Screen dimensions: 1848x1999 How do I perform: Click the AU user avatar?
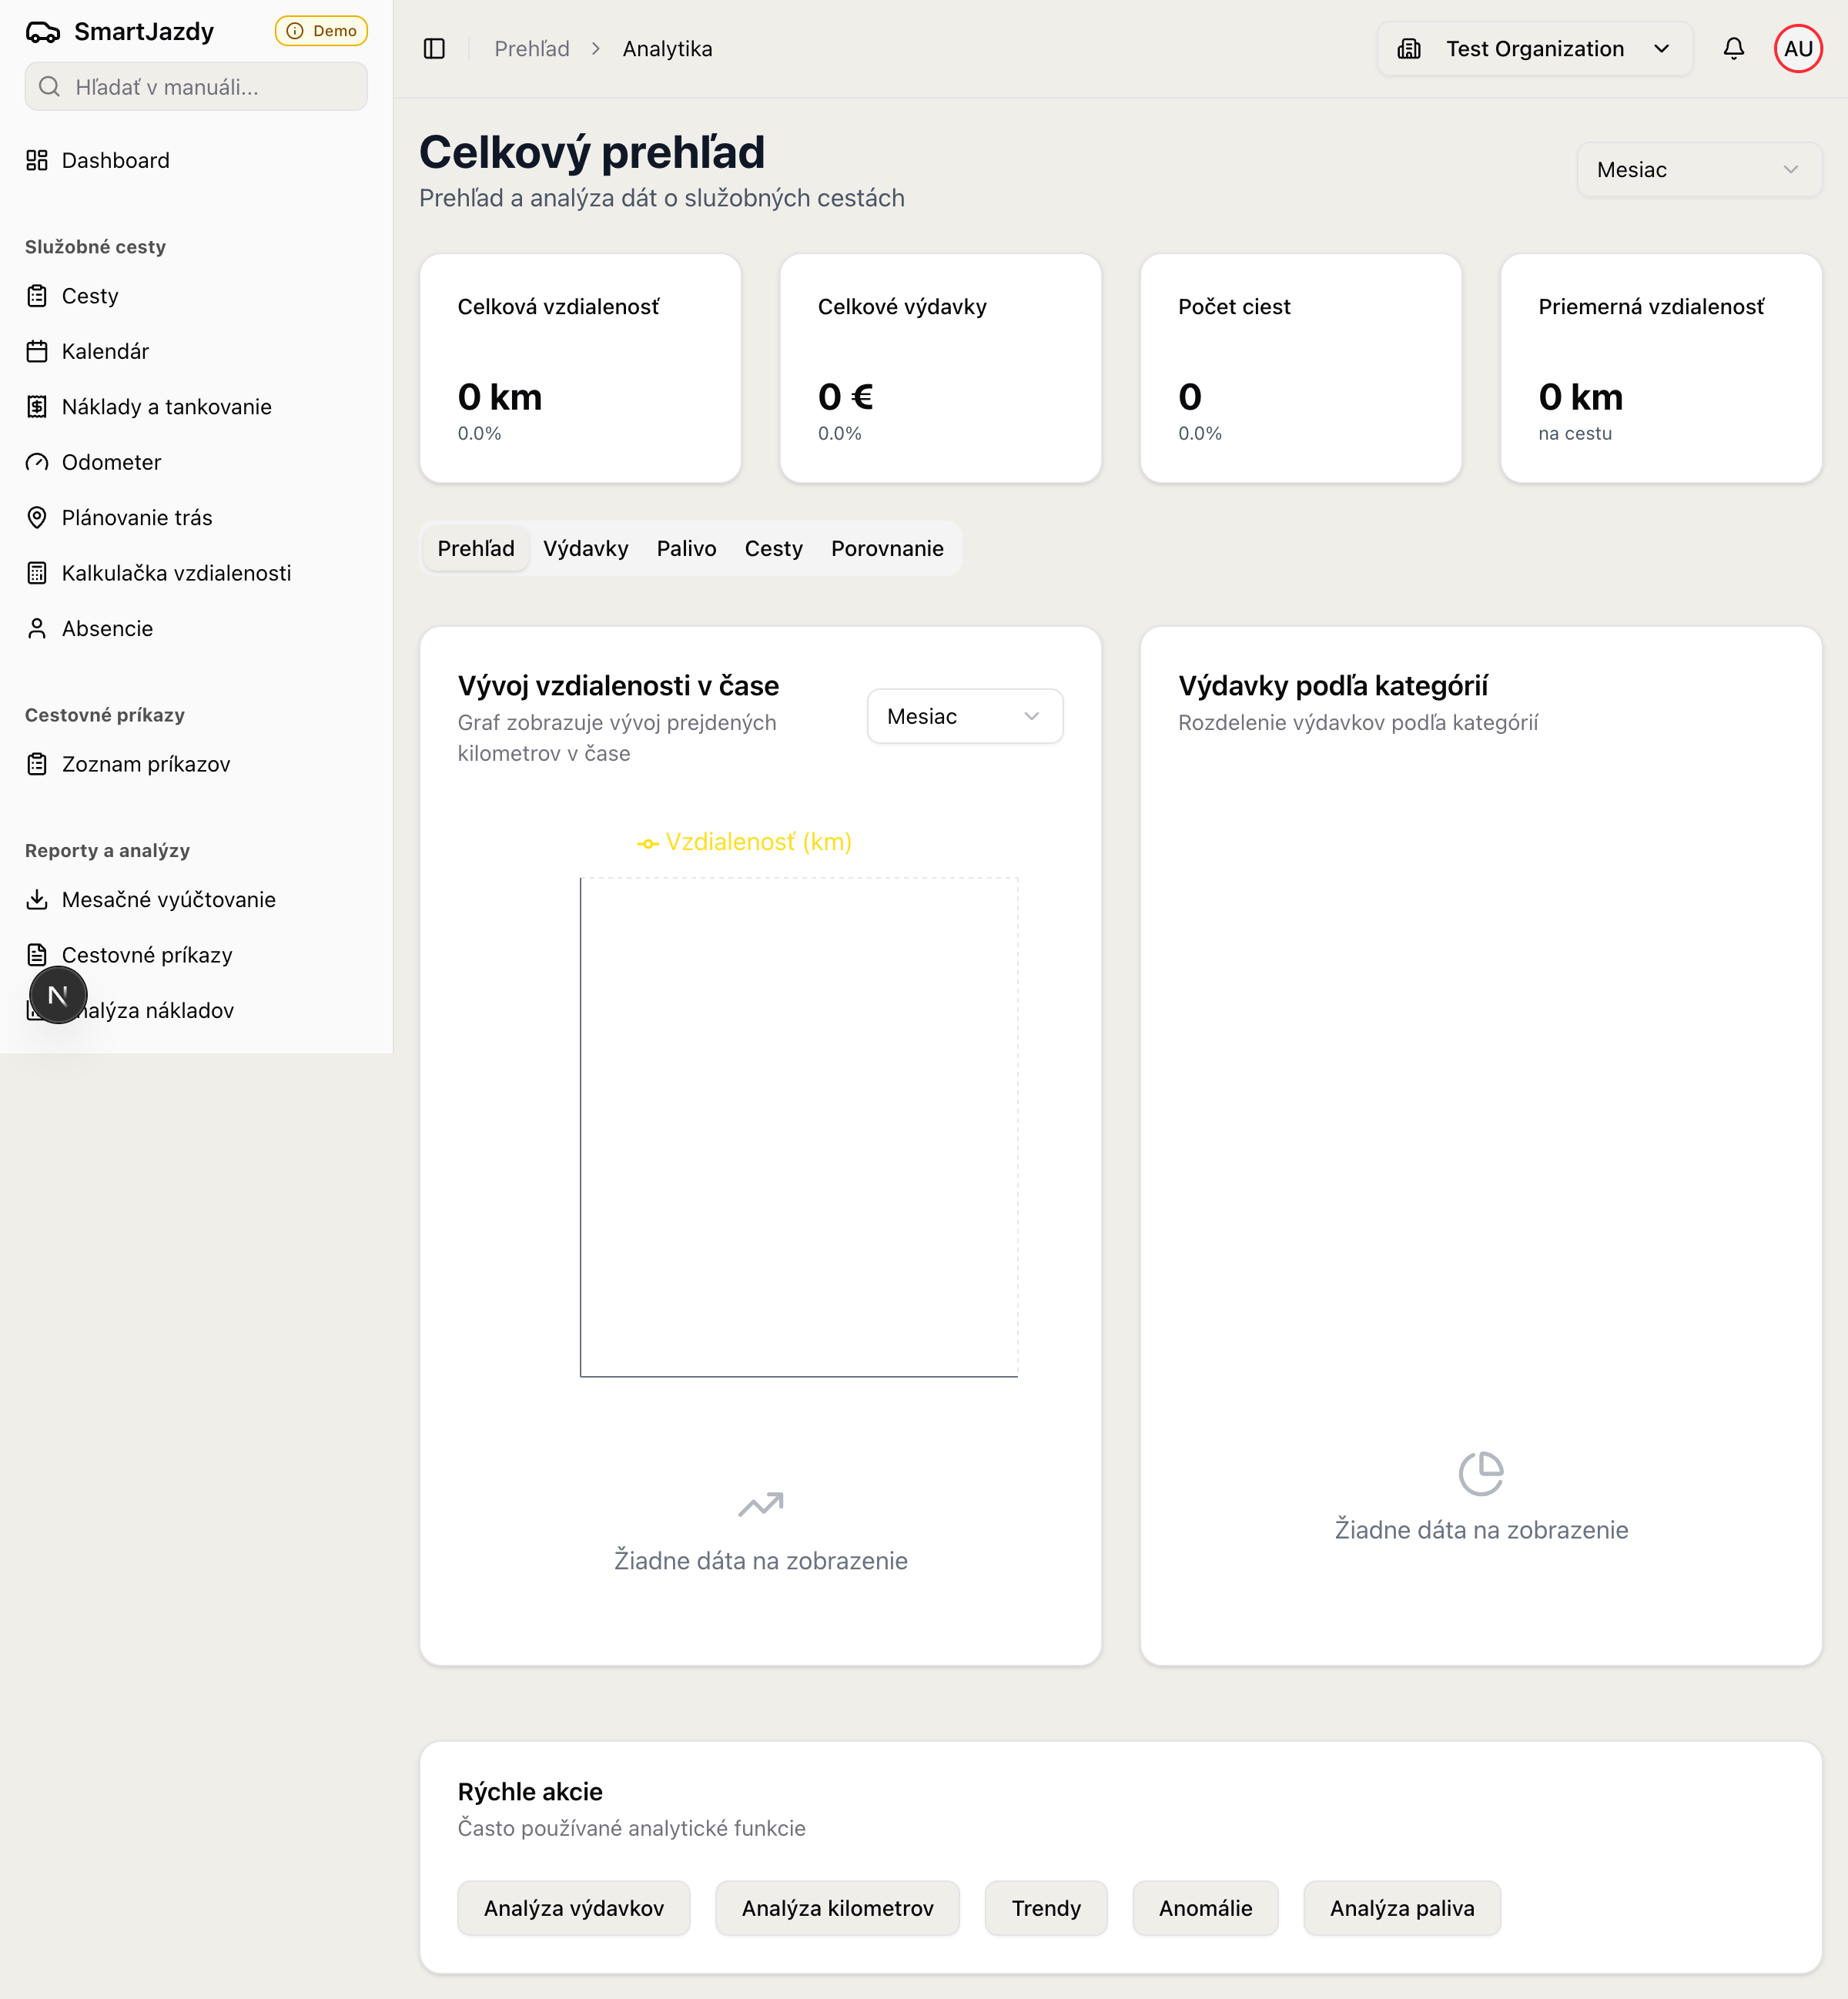1797,48
